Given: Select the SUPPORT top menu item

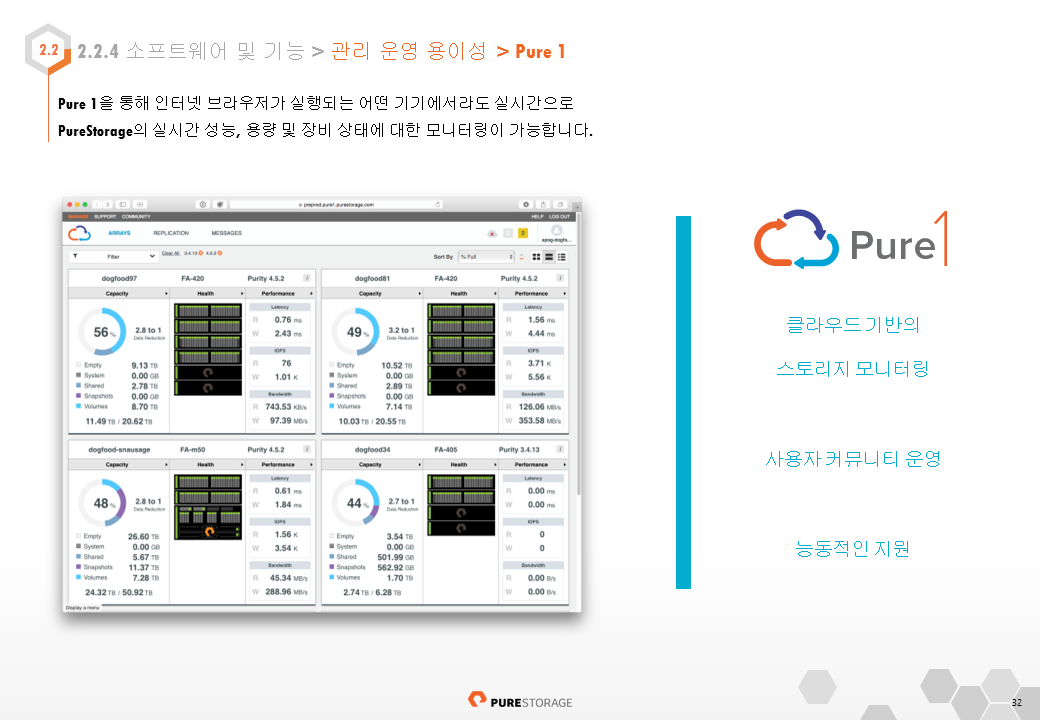Looking at the screenshot, I should 105,216.
